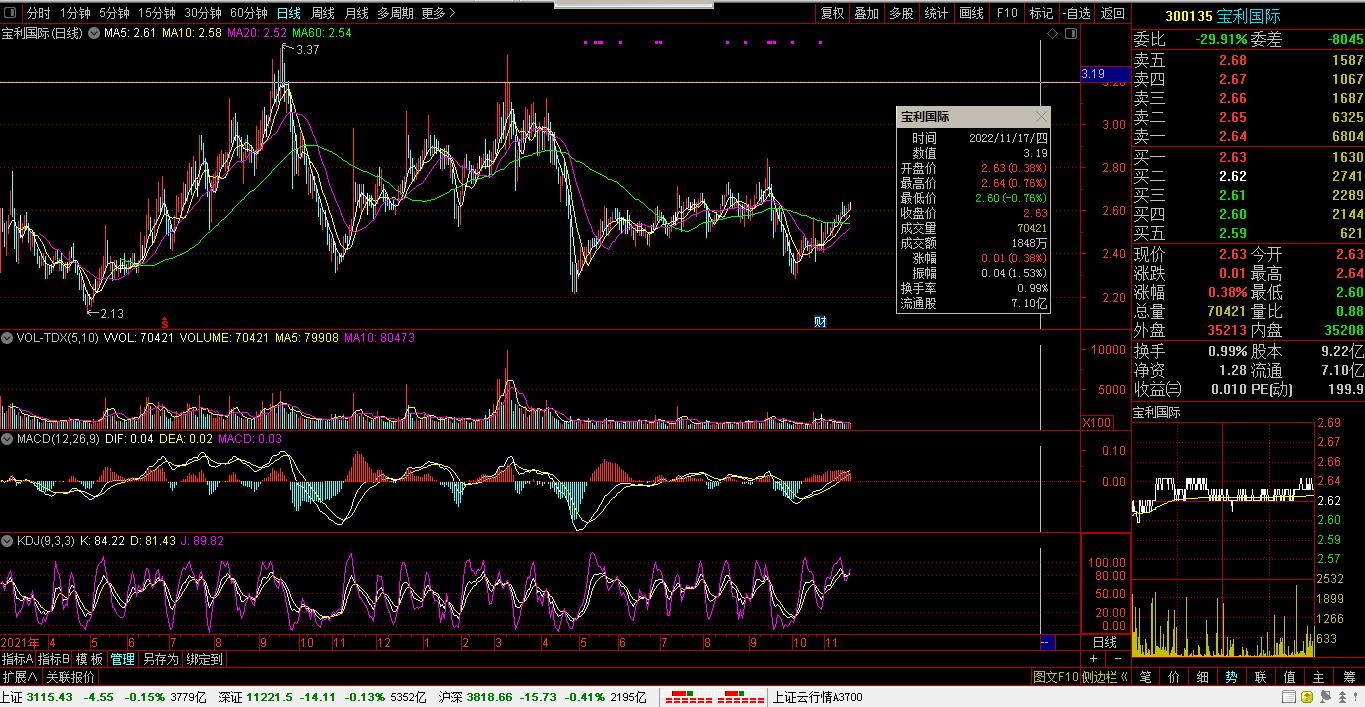Viewport: 1365px width, 707px height.
Task: Click the minus zoom button below 日线
Action: pyautogui.click(x=1117, y=659)
